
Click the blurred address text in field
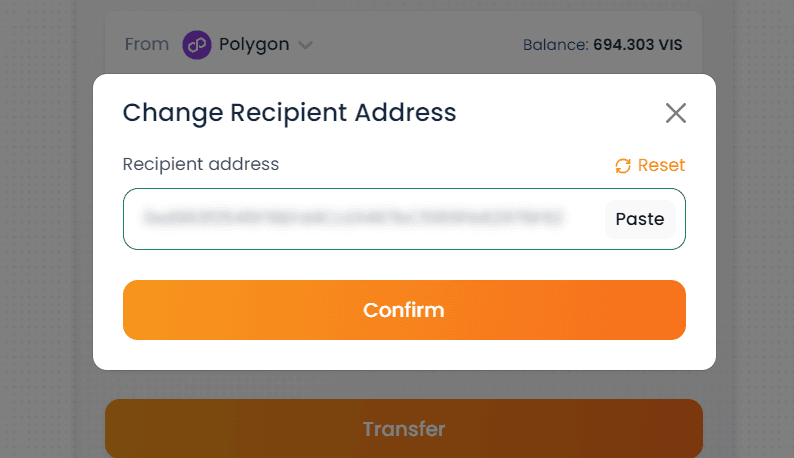pyautogui.click(x=353, y=218)
